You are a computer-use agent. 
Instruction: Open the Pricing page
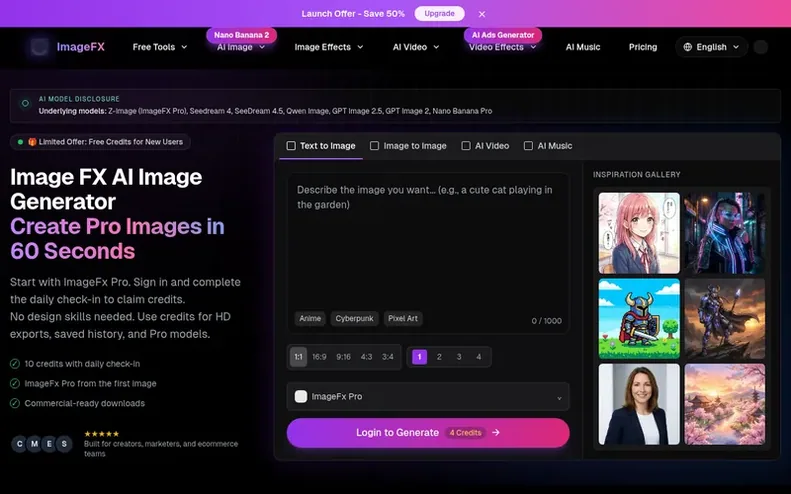point(643,47)
